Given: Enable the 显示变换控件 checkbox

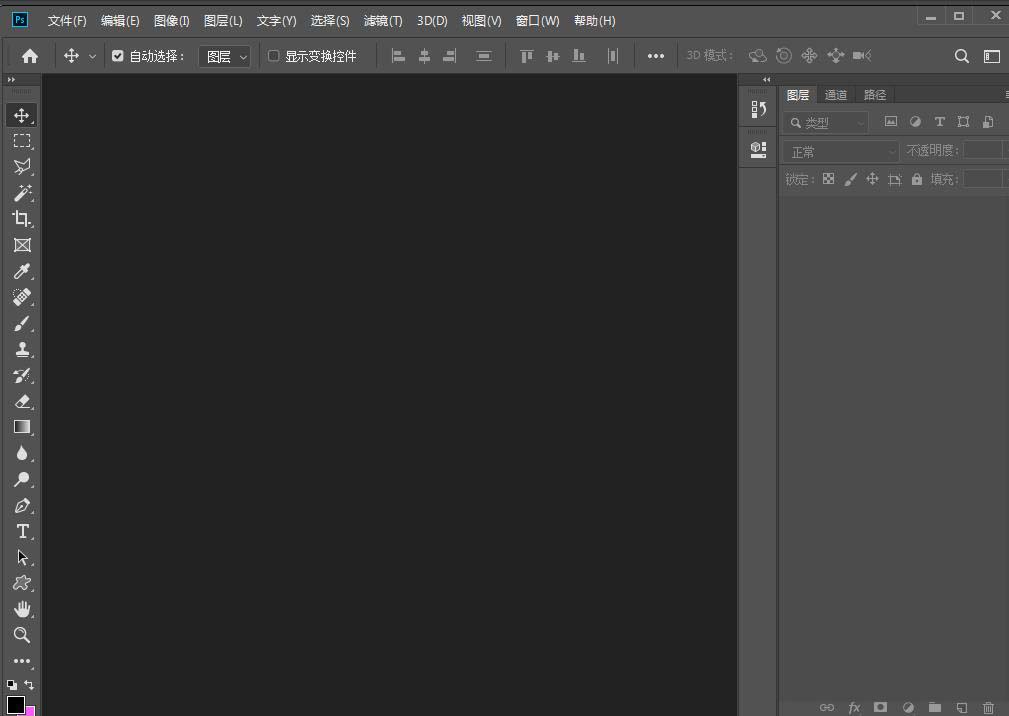Looking at the screenshot, I should [x=273, y=56].
